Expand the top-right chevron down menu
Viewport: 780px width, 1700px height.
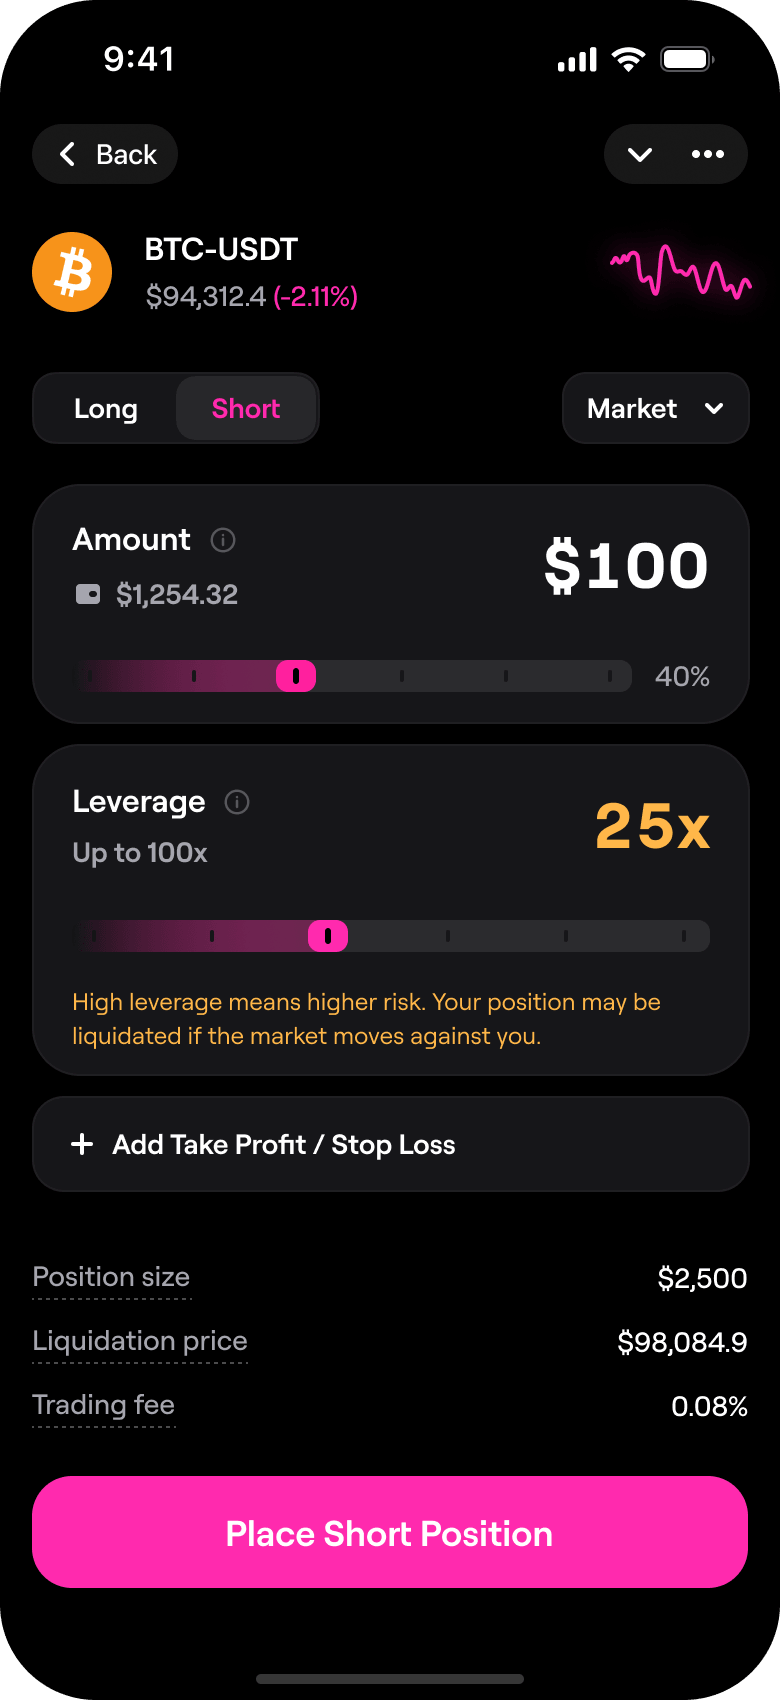pyautogui.click(x=640, y=154)
